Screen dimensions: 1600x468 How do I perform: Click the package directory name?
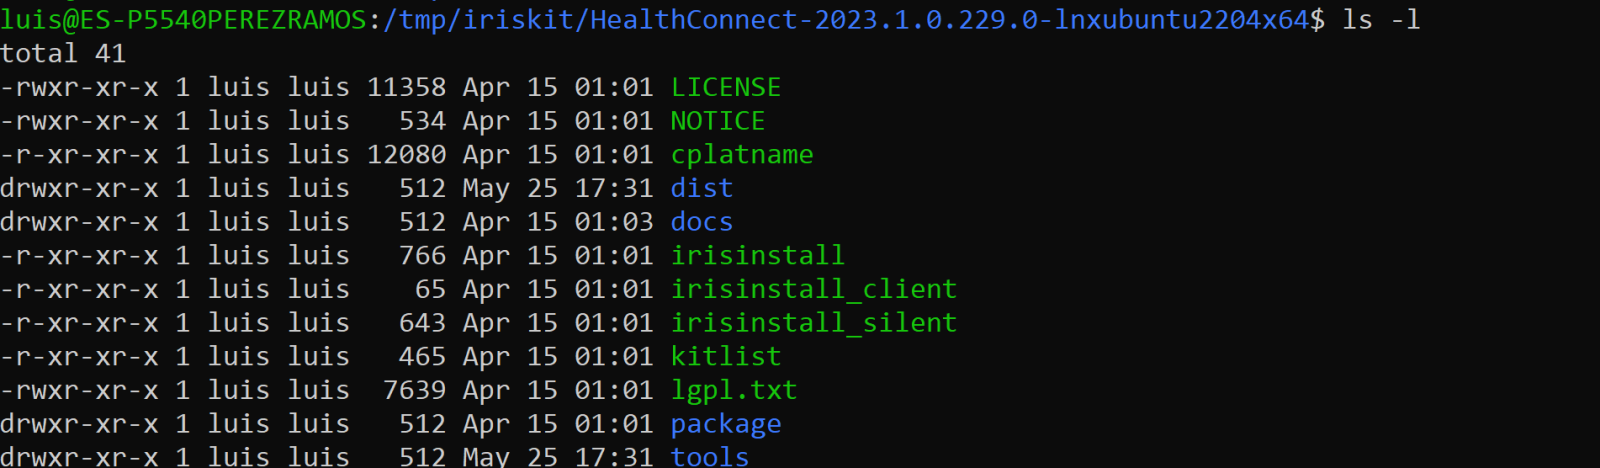[x=725, y=424]
